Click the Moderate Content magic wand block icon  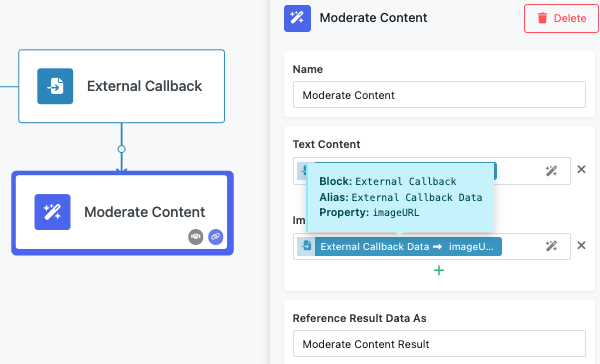point(52,212)
